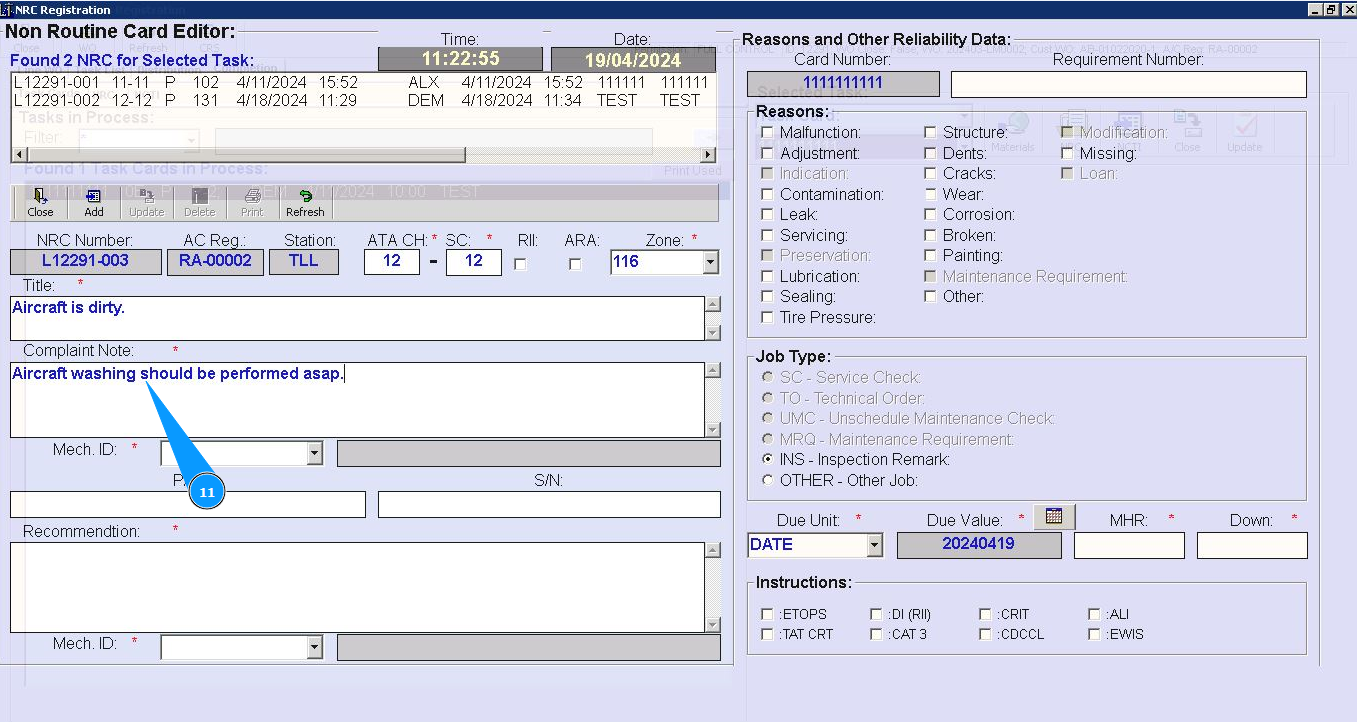
Task: Click the Print toolbar icon
Action: click(x=252, y=202)
